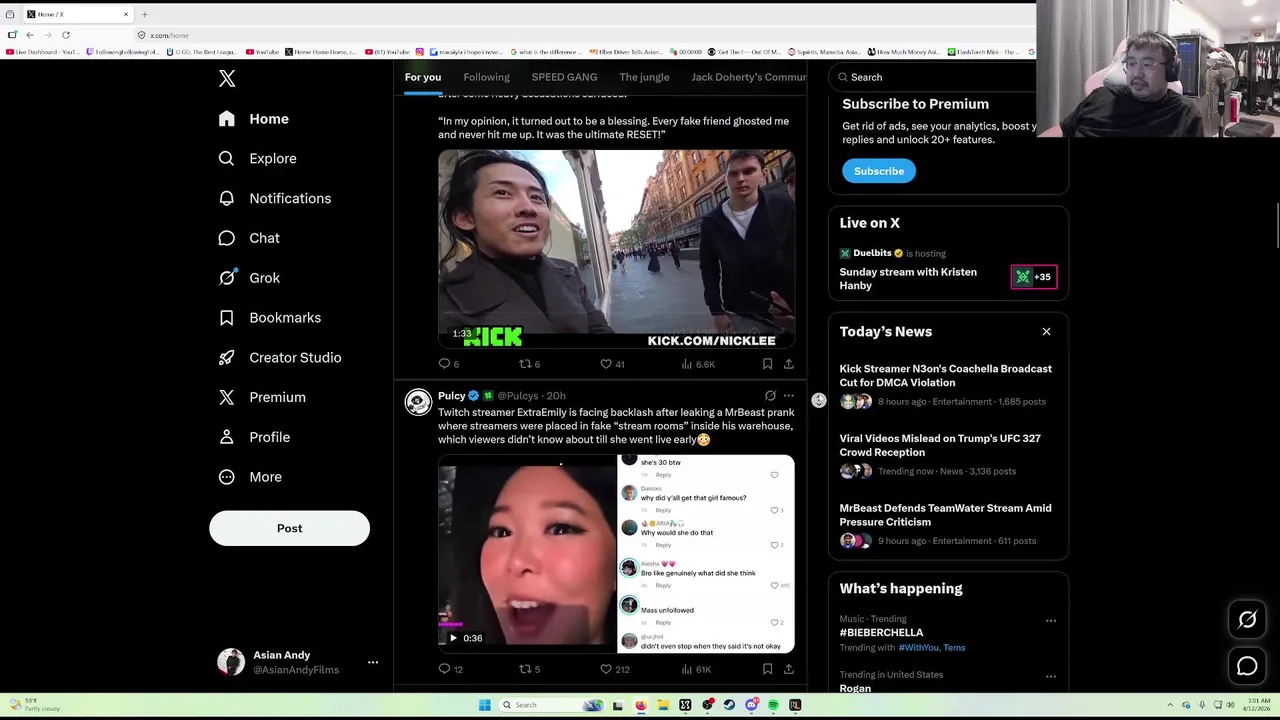The width and height of the screenshot is (1280, 720).
Task: Open Jack Doherty's Community tab
Action: point(749,77)
